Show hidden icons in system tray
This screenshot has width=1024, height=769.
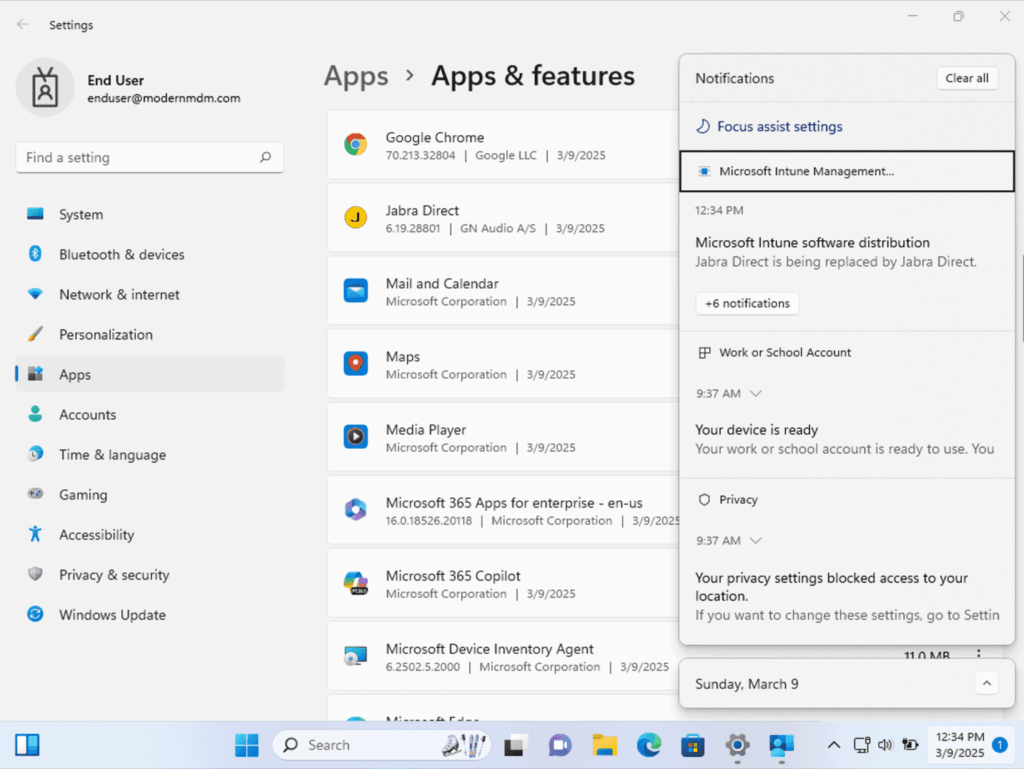pos(833,745)
